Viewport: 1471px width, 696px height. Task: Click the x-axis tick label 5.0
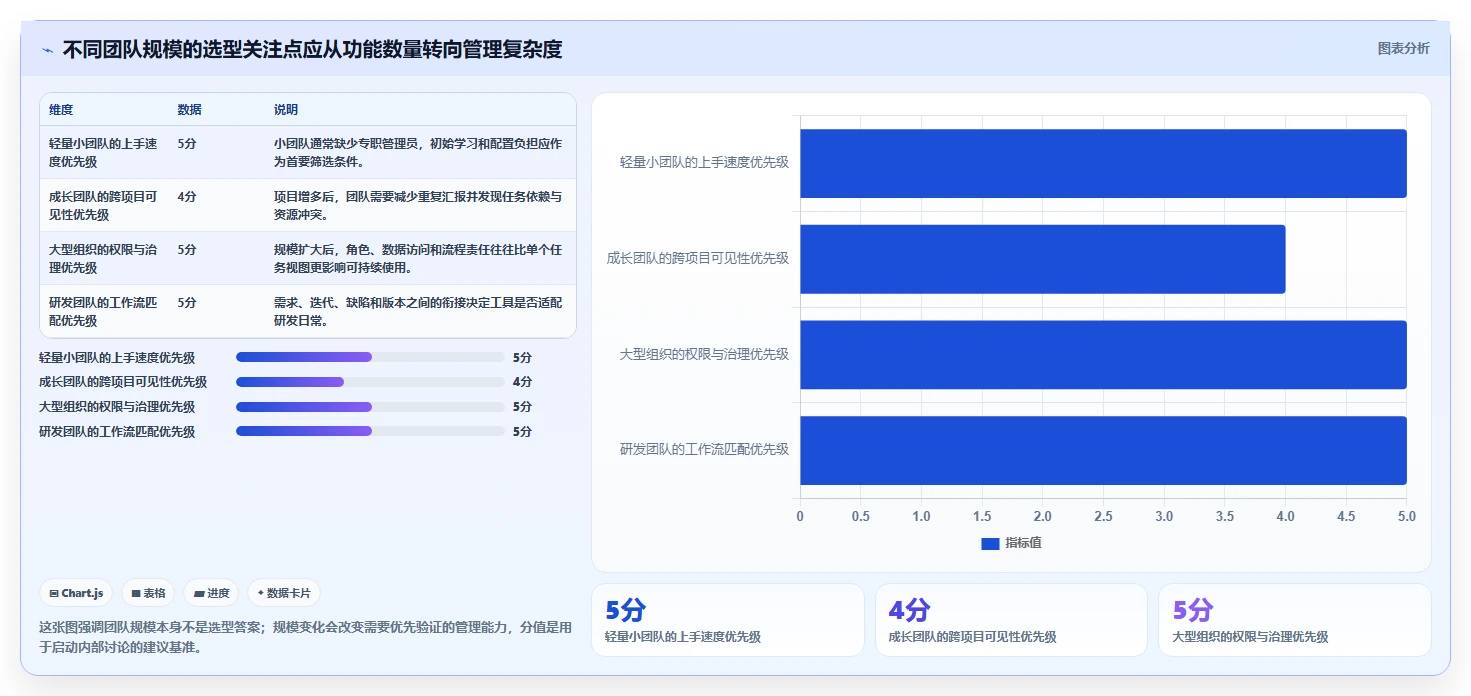(1407, 516)
